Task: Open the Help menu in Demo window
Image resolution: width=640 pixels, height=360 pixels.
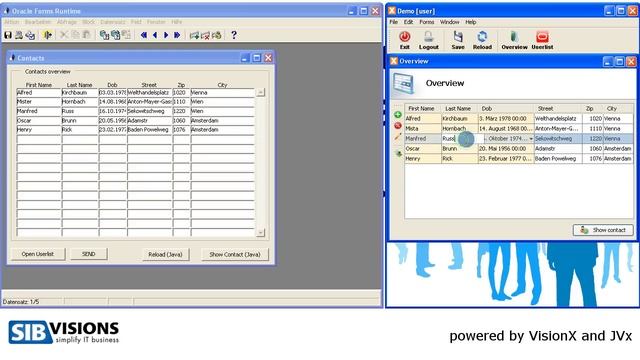Action: pos(471,22)
